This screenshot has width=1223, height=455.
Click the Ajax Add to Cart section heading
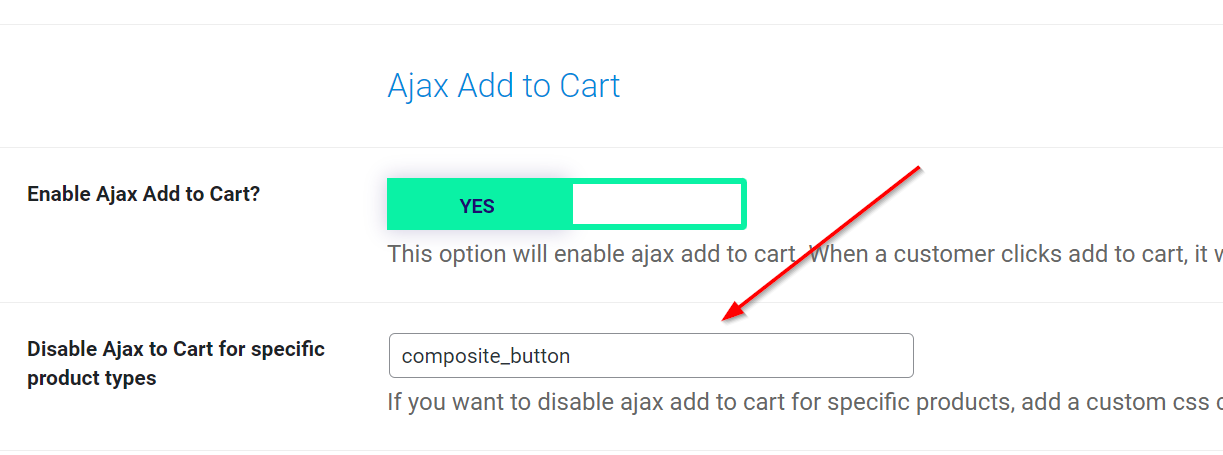click(x=503, y=86)
